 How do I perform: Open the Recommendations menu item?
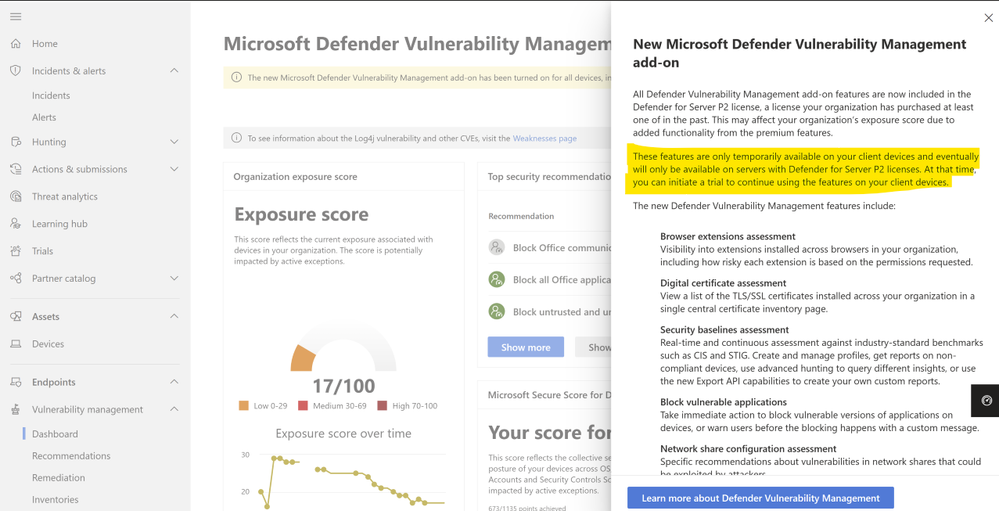pyautogui.click(x=71, y=456)
